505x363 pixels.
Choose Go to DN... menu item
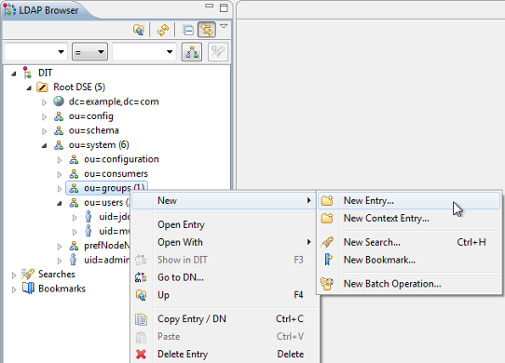[x=224, y=277]
